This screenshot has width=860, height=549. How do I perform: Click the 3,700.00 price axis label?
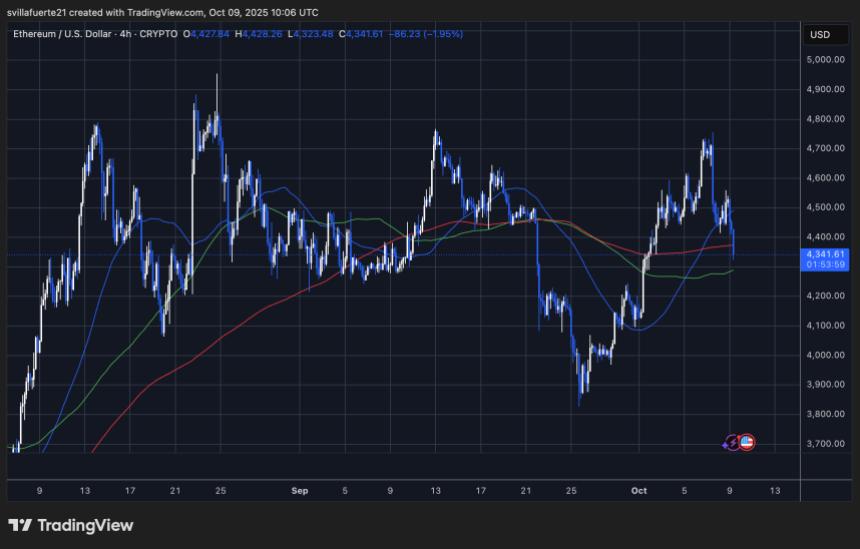pyautogui.click(x=826, y=443)
